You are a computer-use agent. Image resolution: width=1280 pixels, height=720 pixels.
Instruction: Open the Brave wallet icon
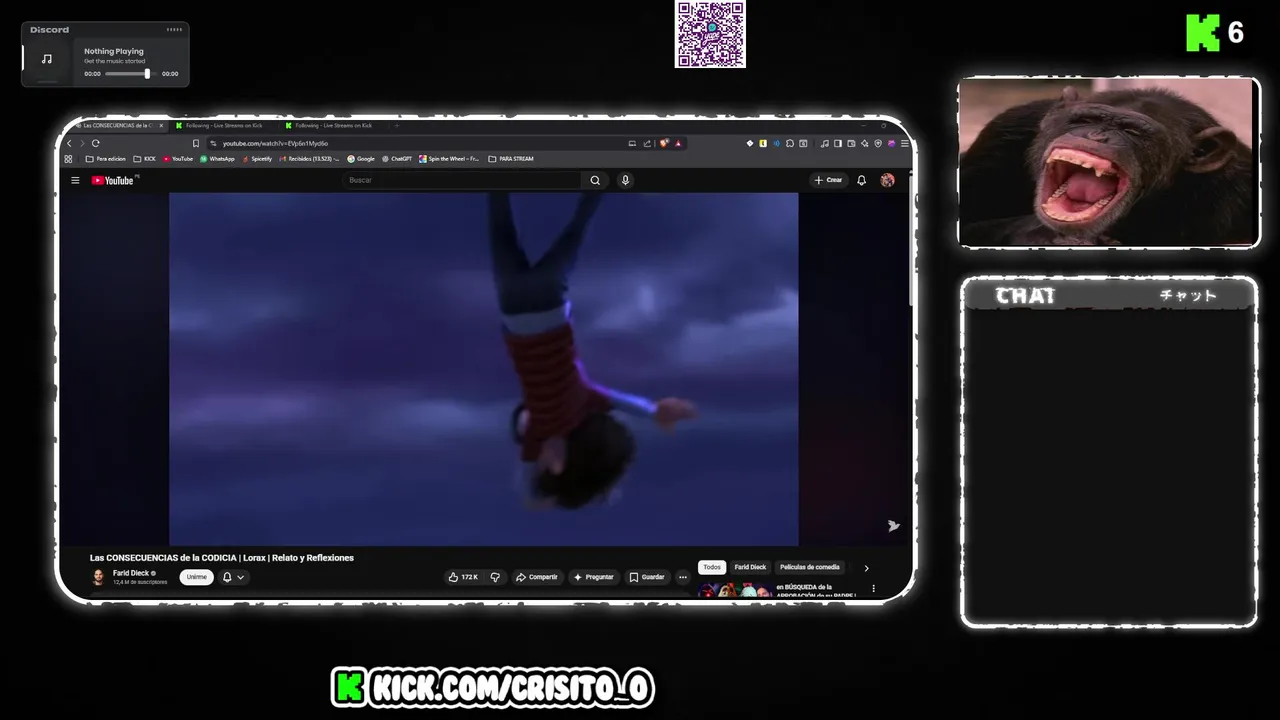[x=851, y=143]
